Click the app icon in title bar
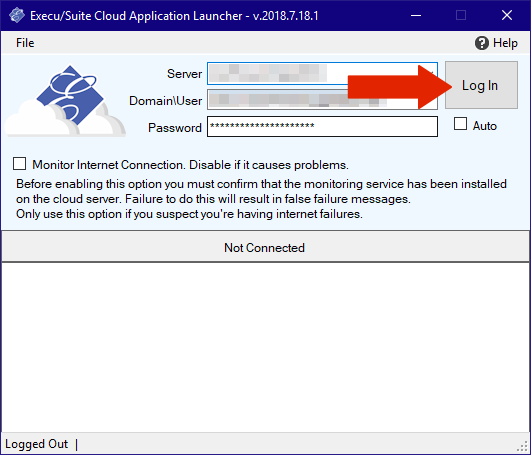 point(17,15)
